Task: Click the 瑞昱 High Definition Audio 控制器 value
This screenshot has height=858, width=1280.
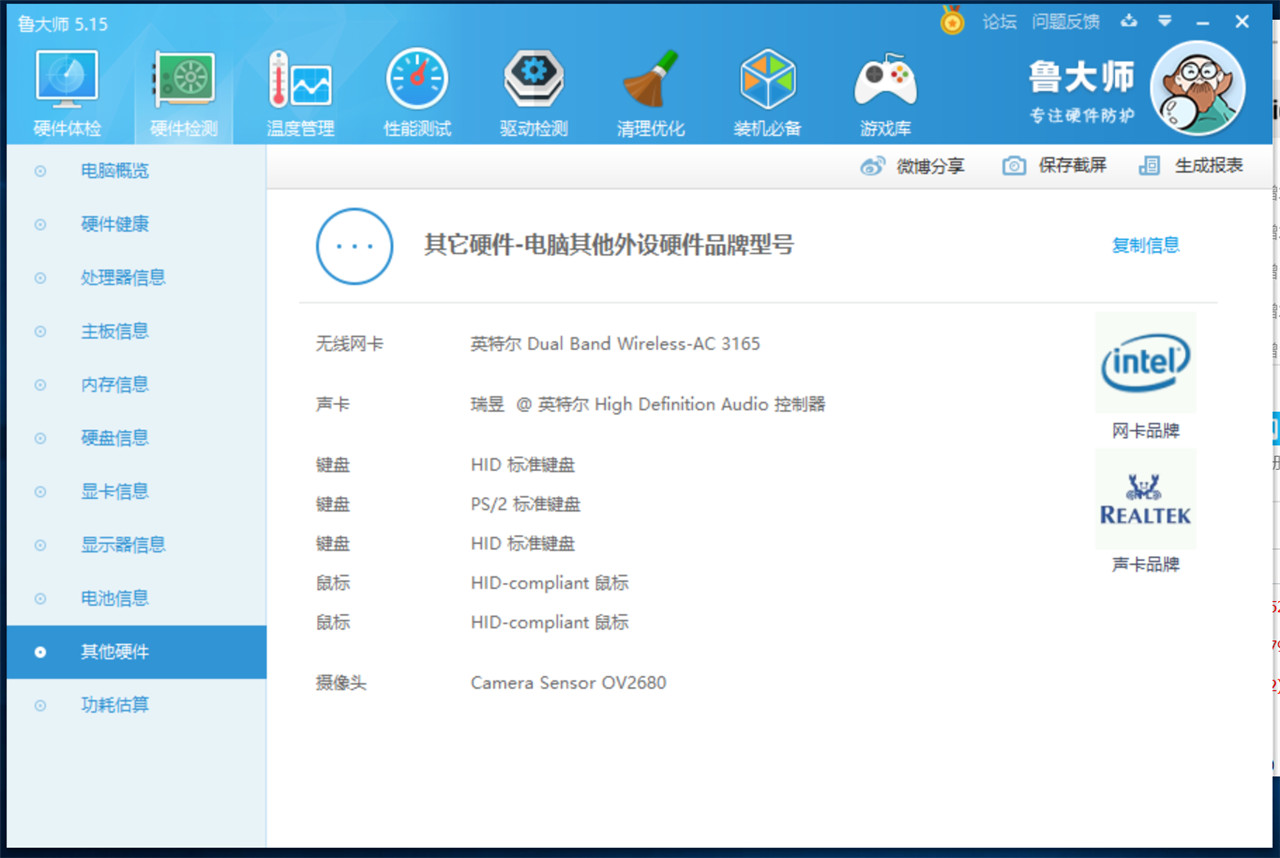Action: (x=648, y=405)
